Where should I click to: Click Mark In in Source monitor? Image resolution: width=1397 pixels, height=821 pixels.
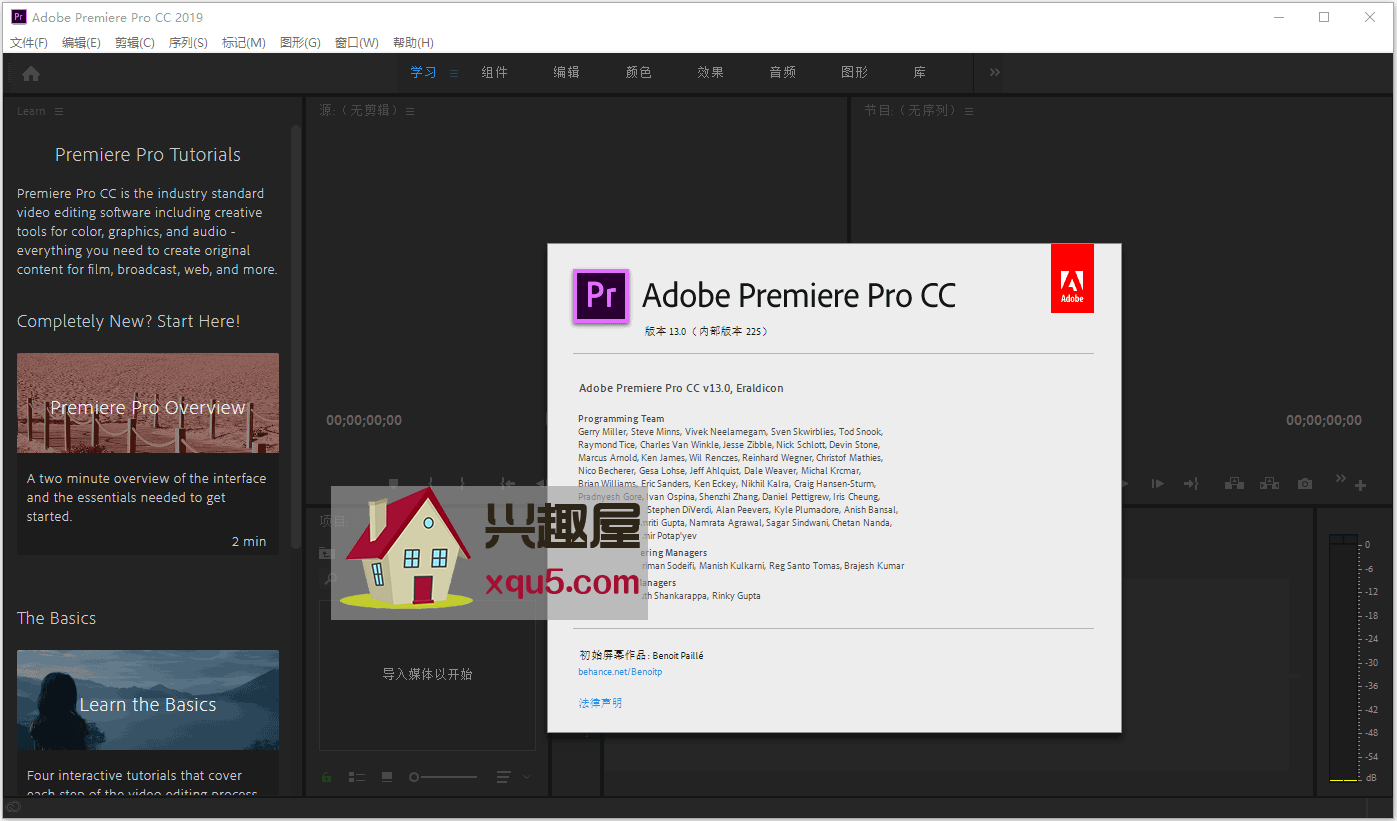[430, 484]
